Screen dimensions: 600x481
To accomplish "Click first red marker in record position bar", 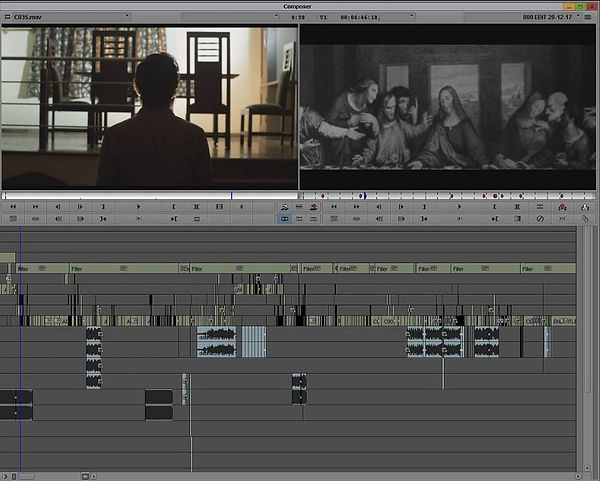I will 322,196.
